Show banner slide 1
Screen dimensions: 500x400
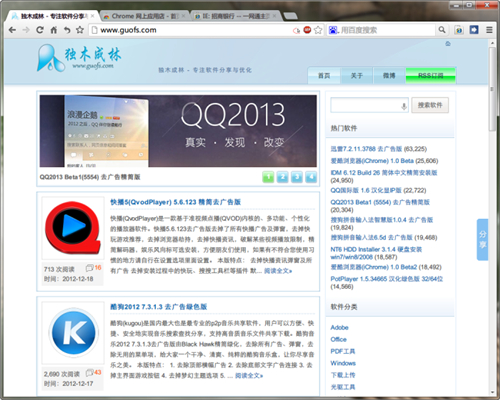tap(268, 177)
